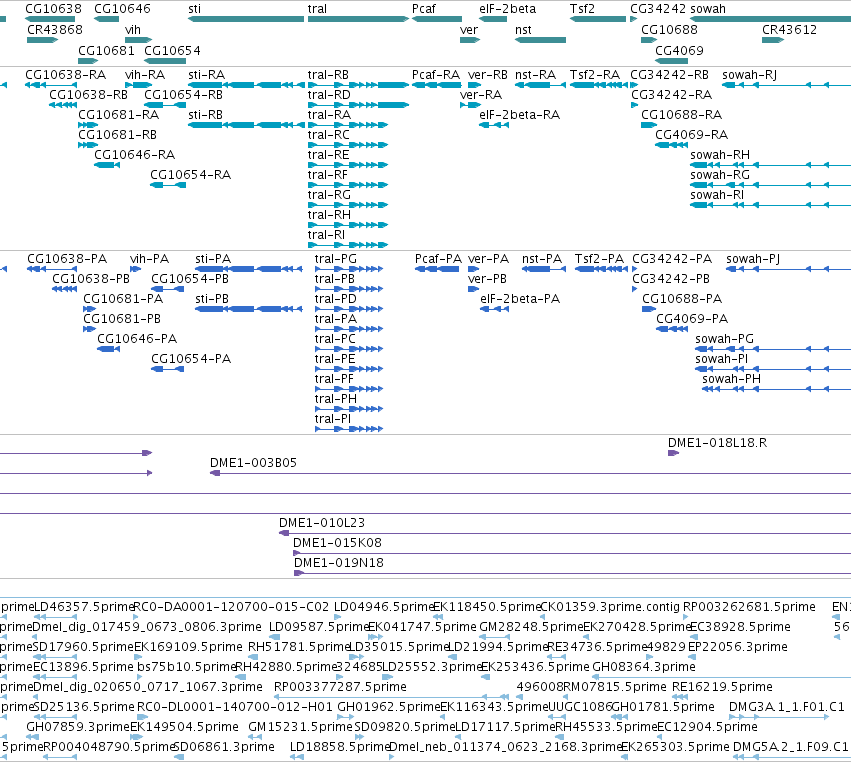
Task: Click the Pcaf gene label
Action: coord(424,9)
